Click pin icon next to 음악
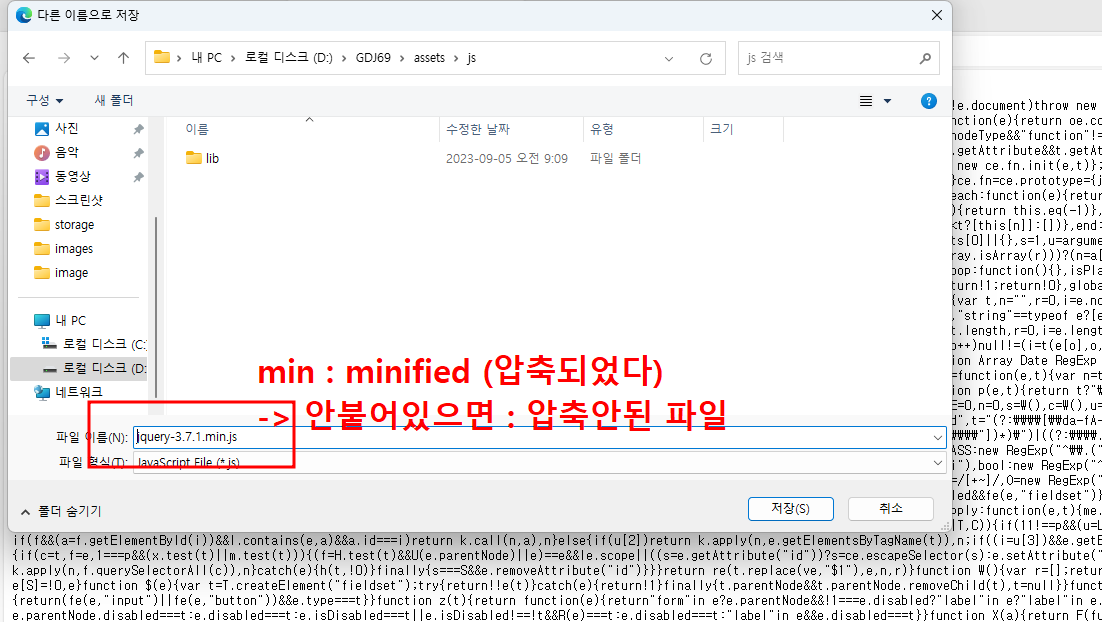This screenshot has height=622, width=1102. (138, 153)
